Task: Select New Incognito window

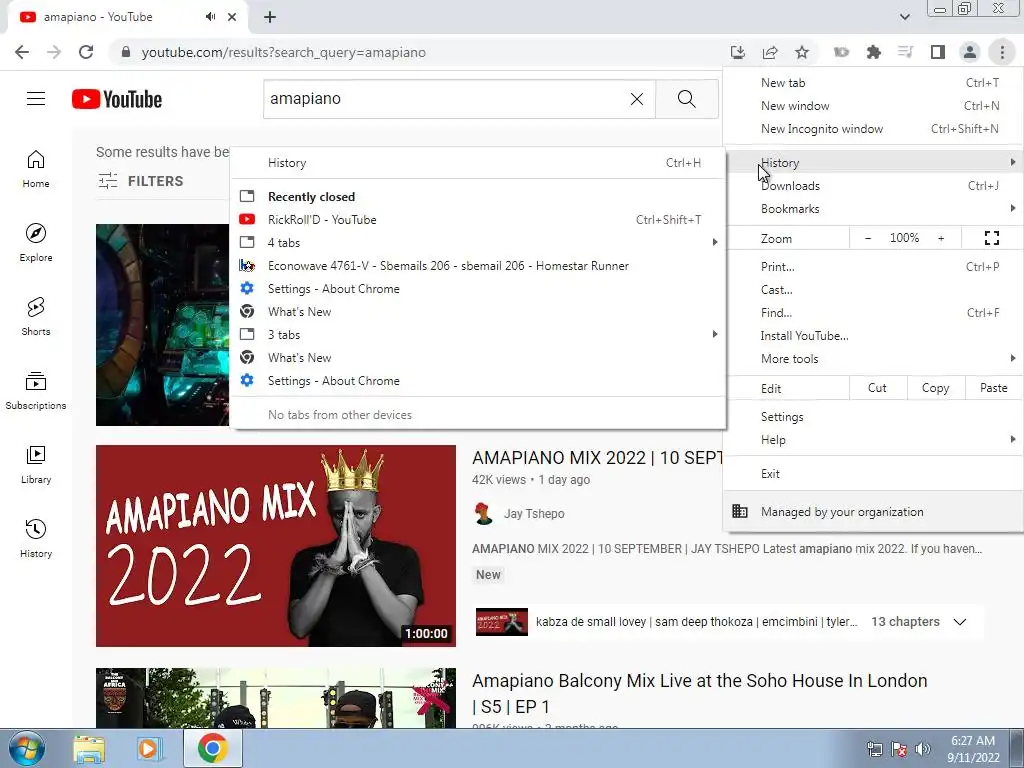Action: pyautogui.click(x=873, y=129)
